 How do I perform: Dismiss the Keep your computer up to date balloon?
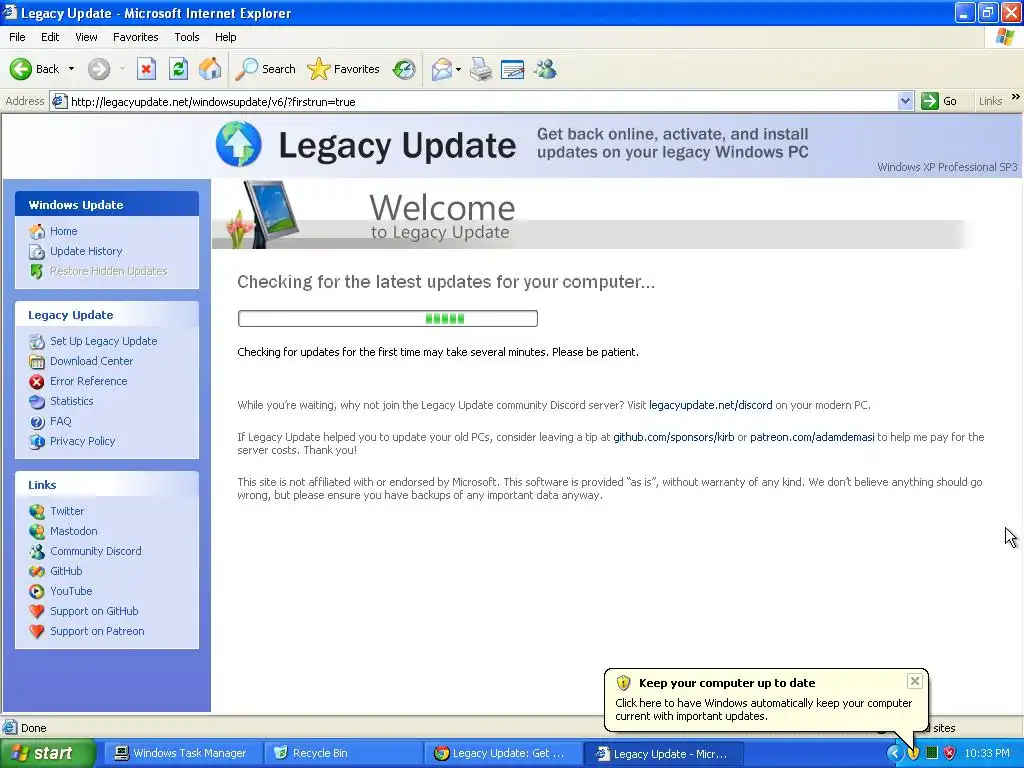click(914, 681)
